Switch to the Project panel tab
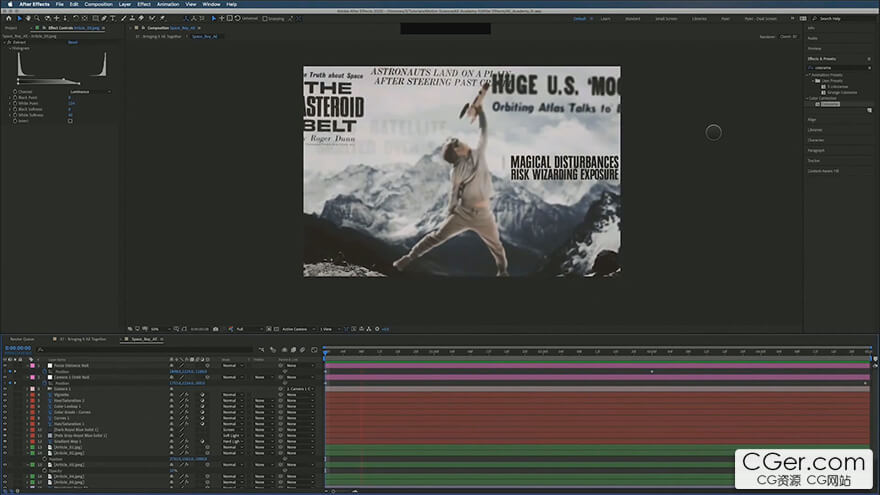The height and width of the screenshot is (495, 880). (11, 28)
